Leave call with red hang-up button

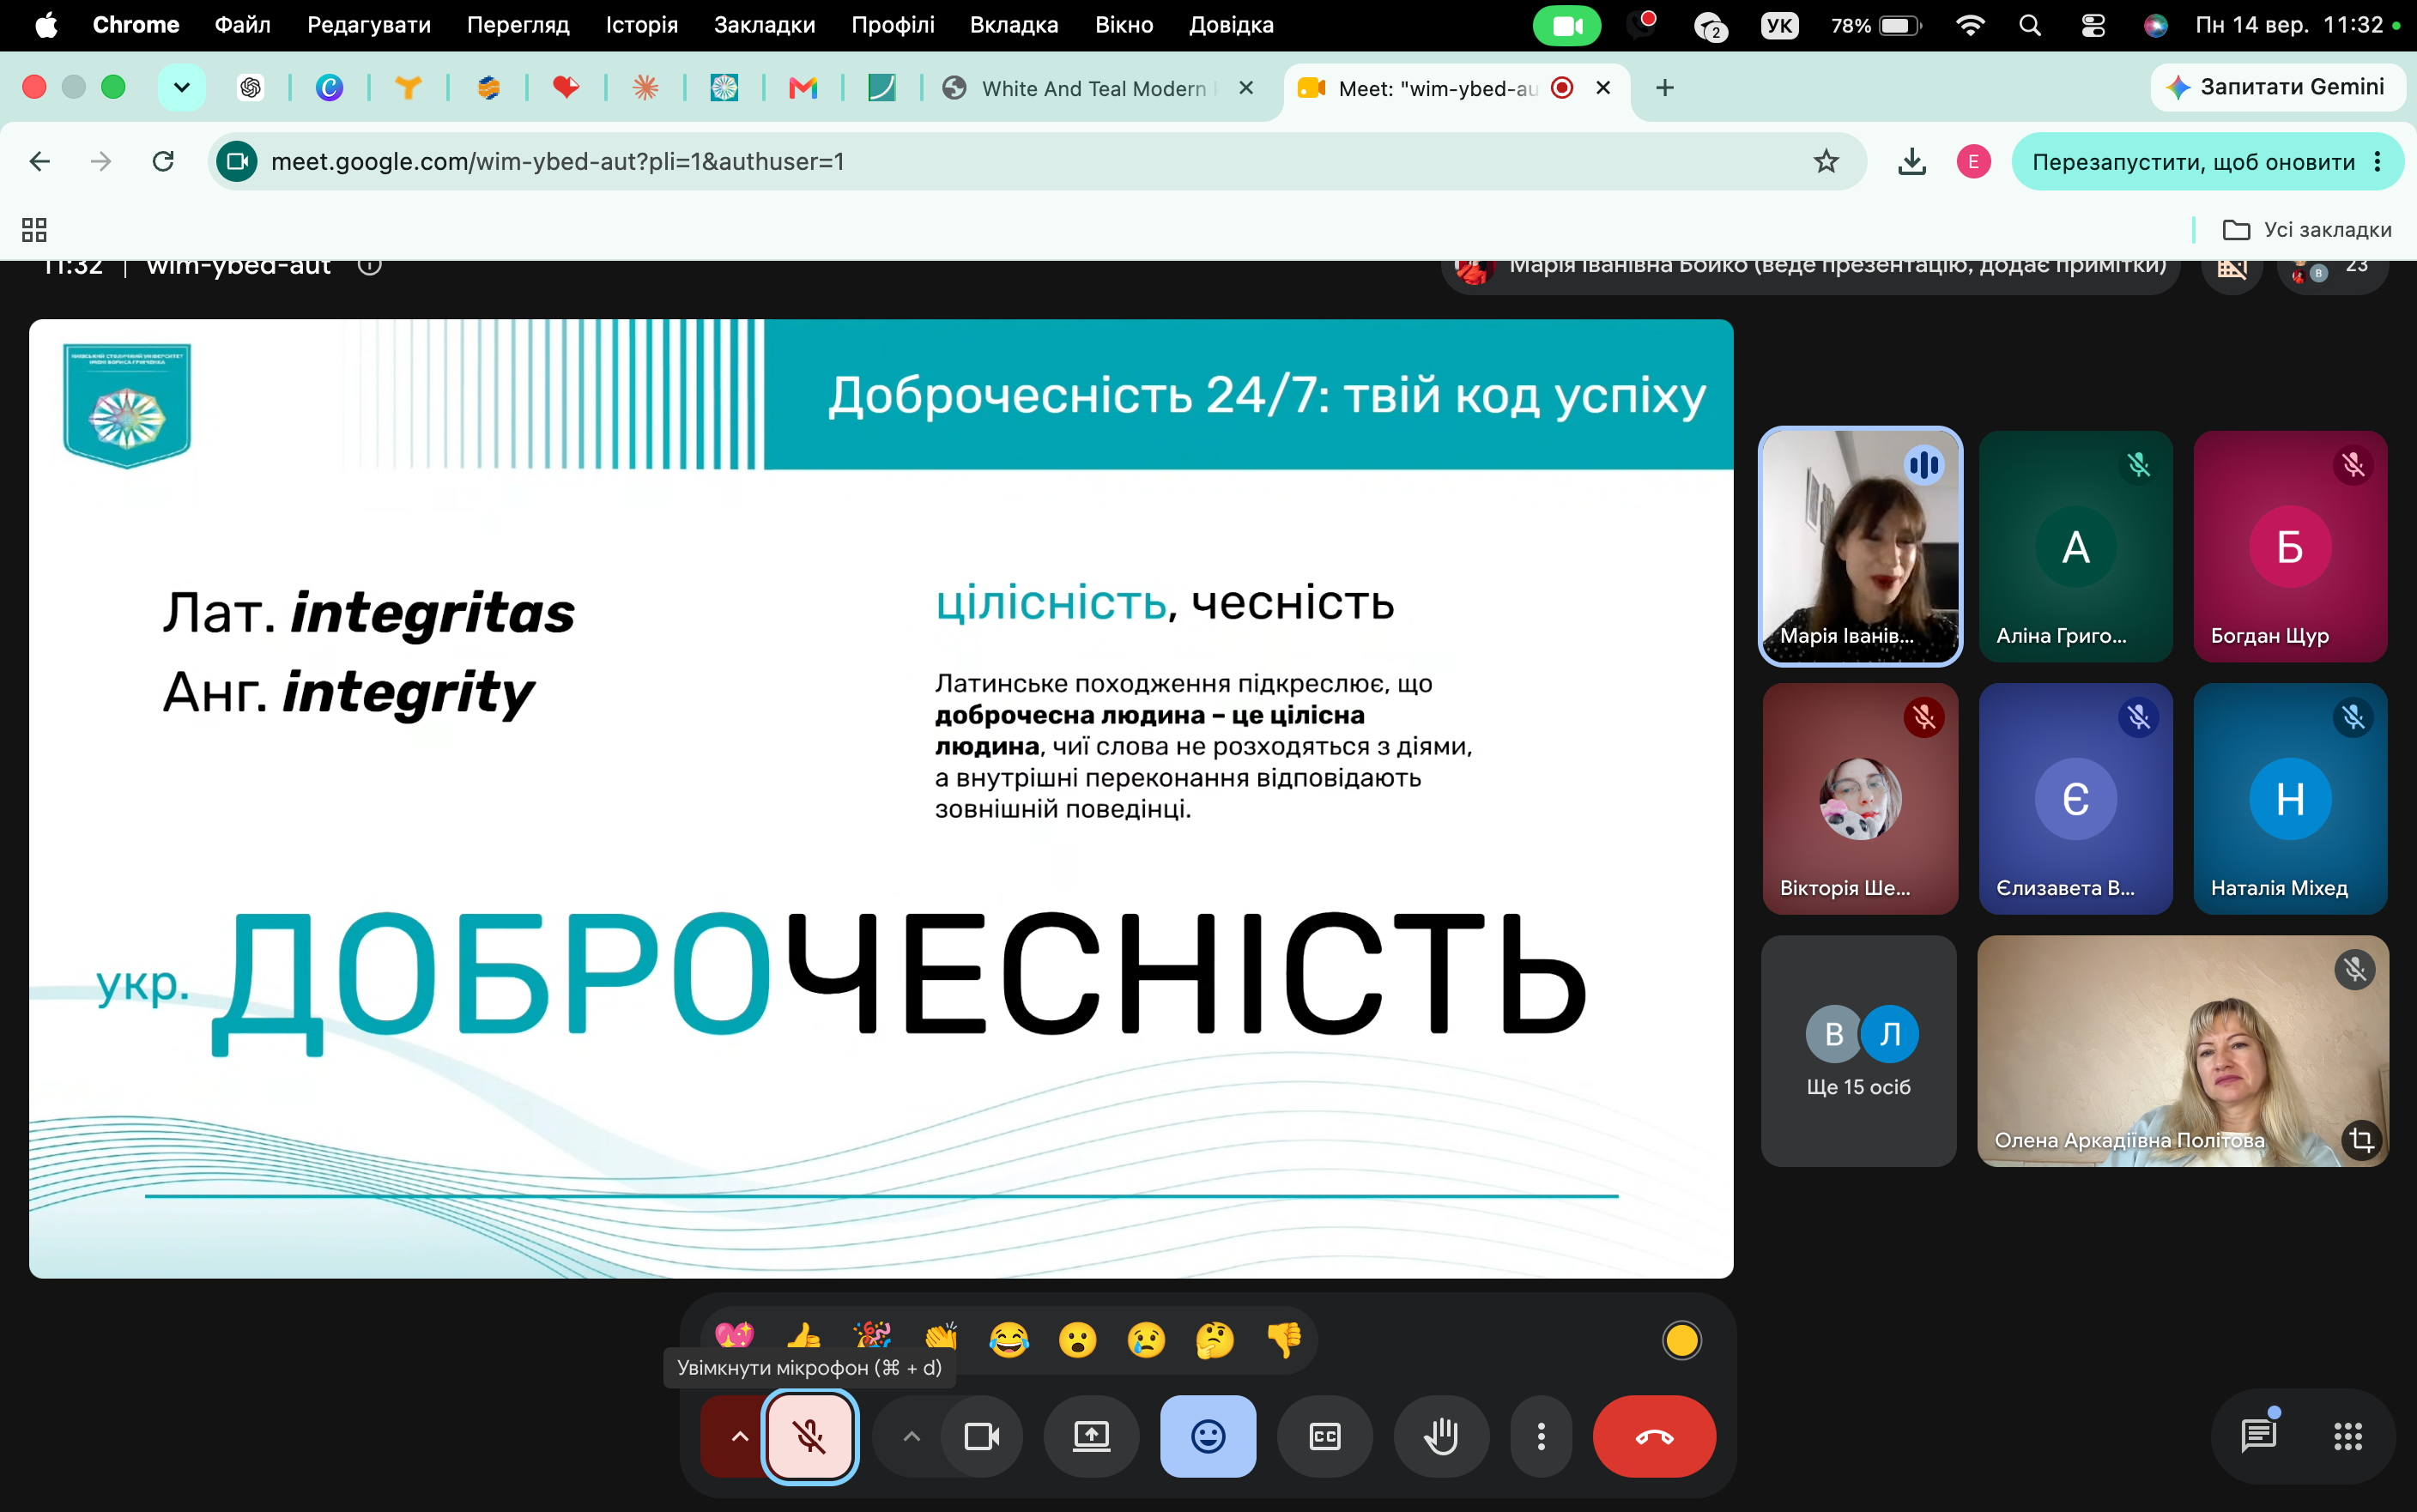[x=1654, y=1436]
